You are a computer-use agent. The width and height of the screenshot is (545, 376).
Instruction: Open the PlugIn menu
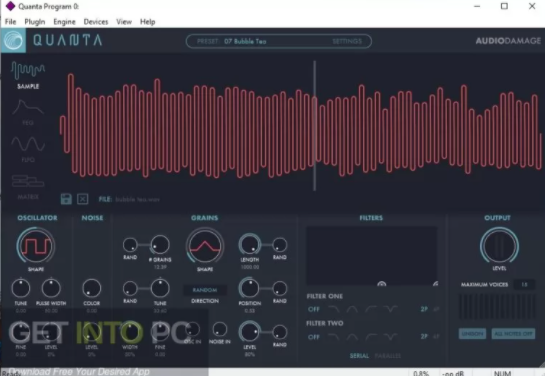35,22
